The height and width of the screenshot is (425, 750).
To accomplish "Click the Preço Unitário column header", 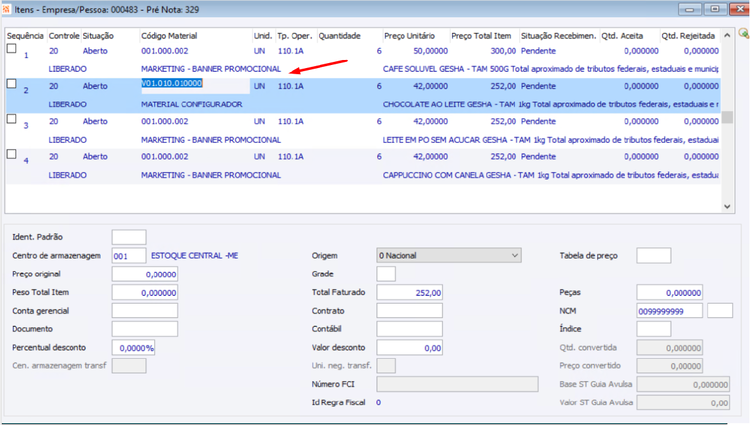I will 409,36.
